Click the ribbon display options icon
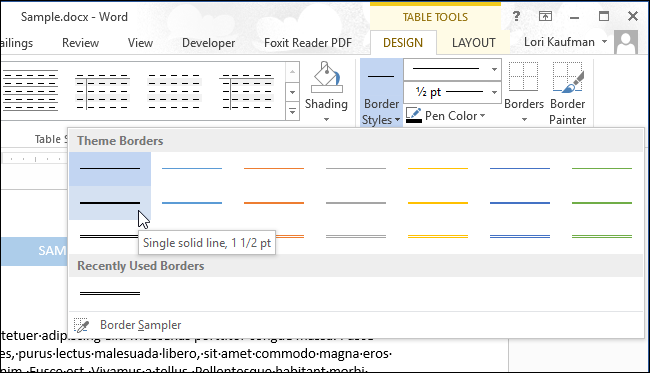 click(545, 17)
